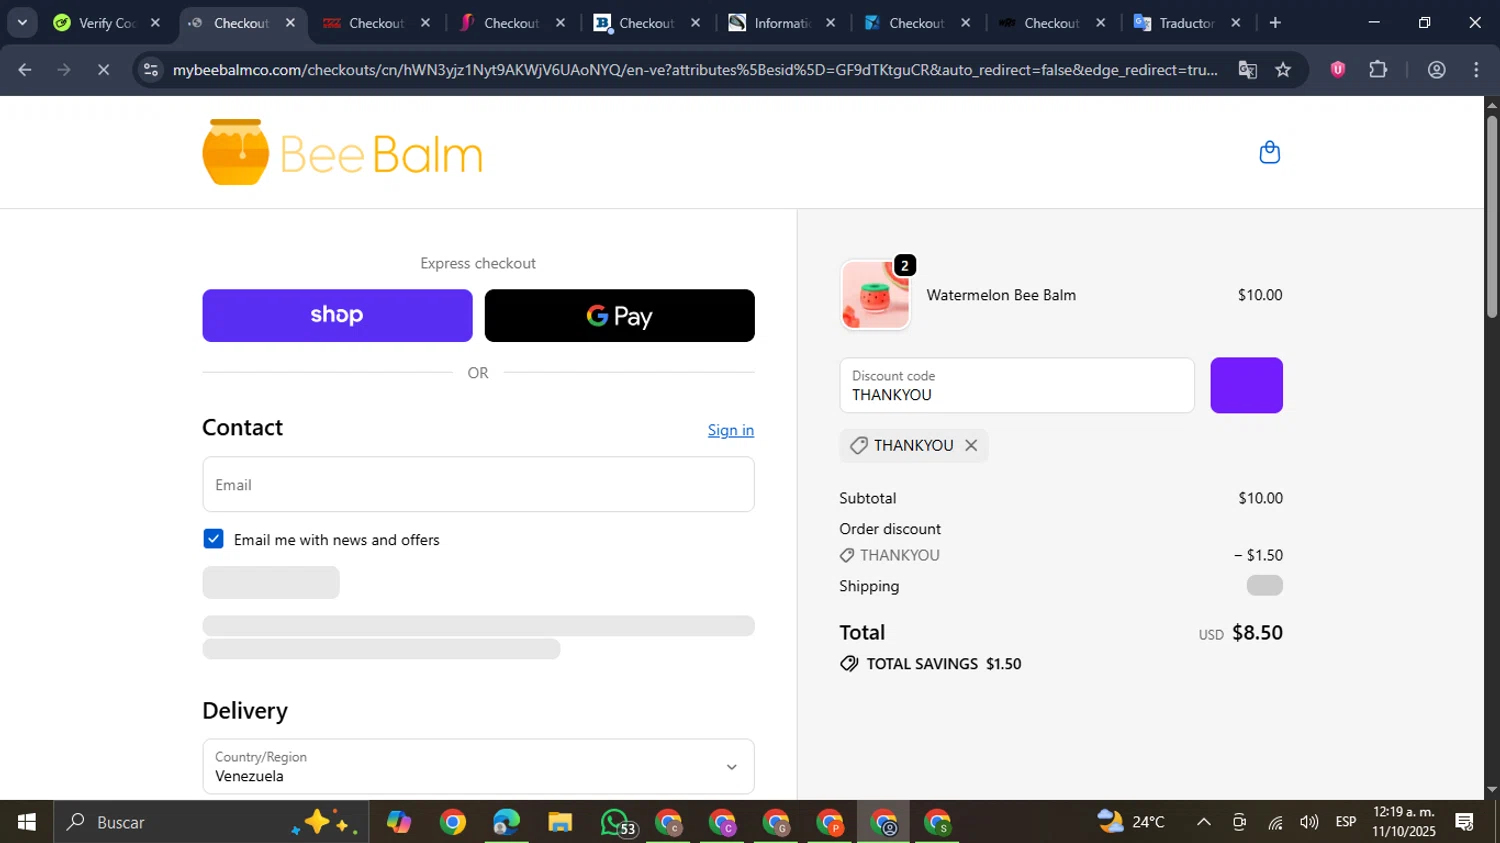Open File Explorer from the taskbar

tap(560, 822)
